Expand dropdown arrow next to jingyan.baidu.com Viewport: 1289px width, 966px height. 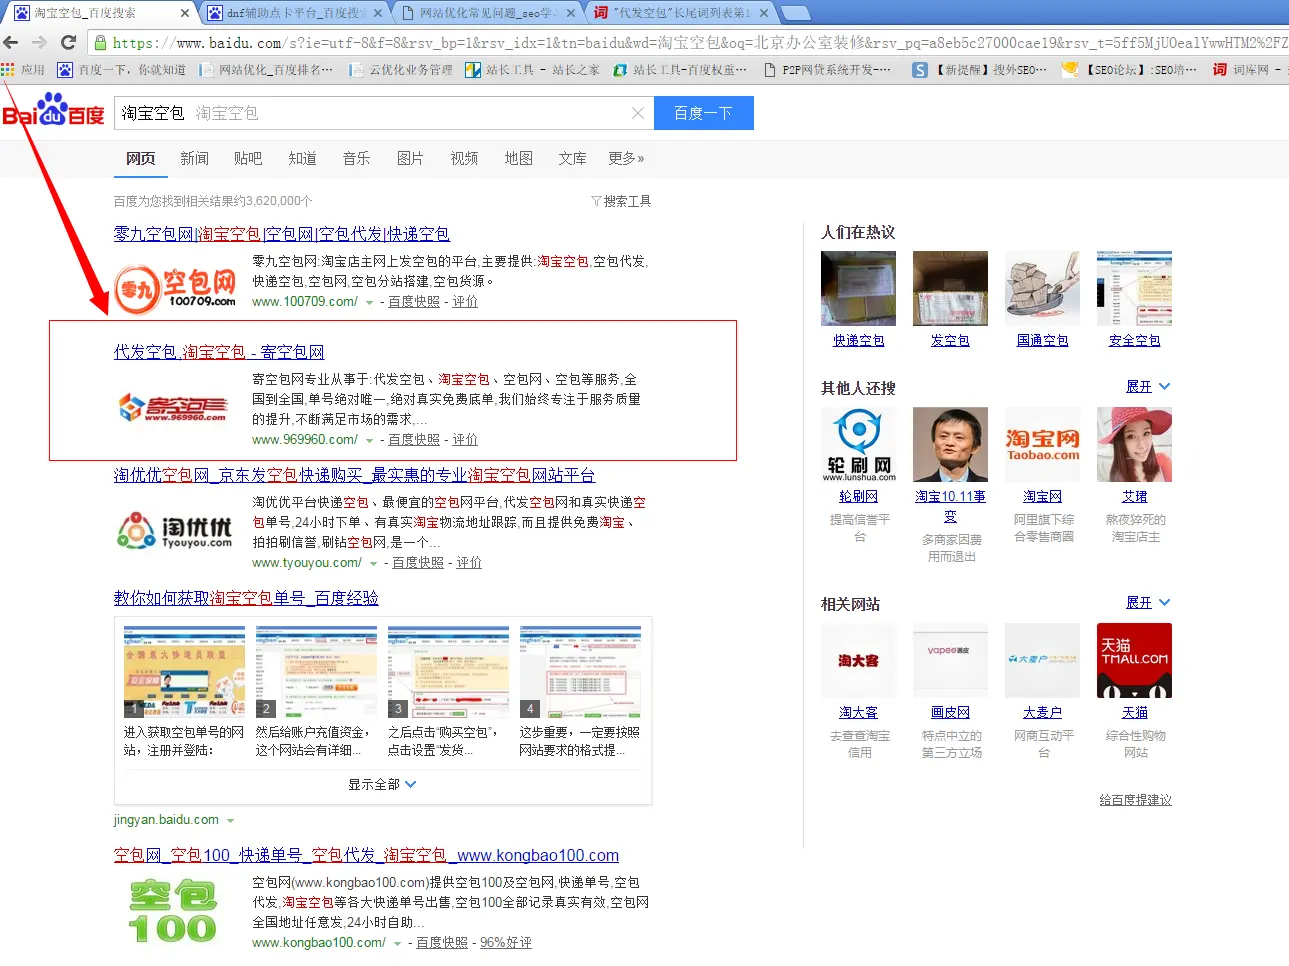[x=230, y=821]
